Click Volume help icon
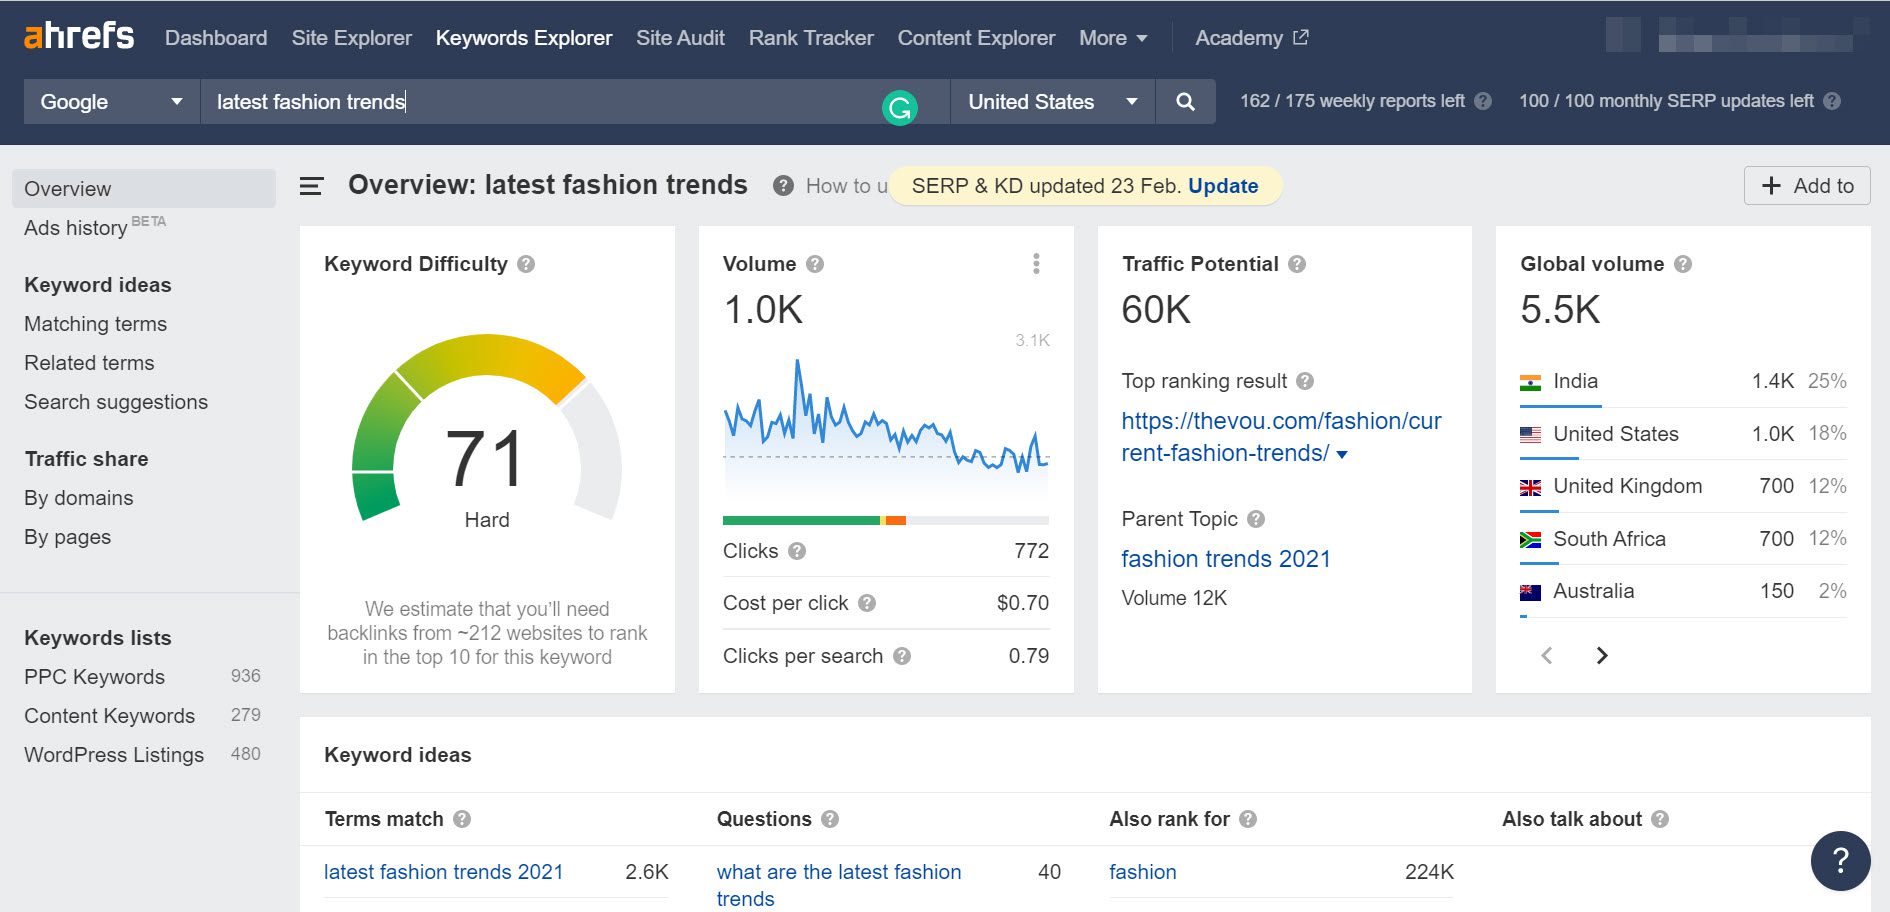This screenshot has height=912, width=1890. pyautogui.click(x=815, y=264)
